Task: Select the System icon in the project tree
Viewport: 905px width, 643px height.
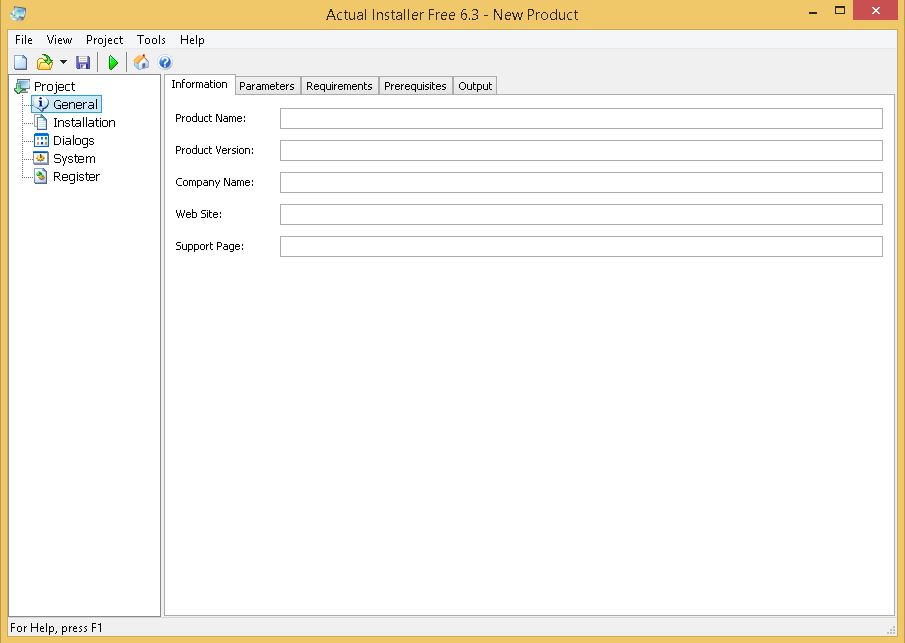Action: click(x=42, y=158)
